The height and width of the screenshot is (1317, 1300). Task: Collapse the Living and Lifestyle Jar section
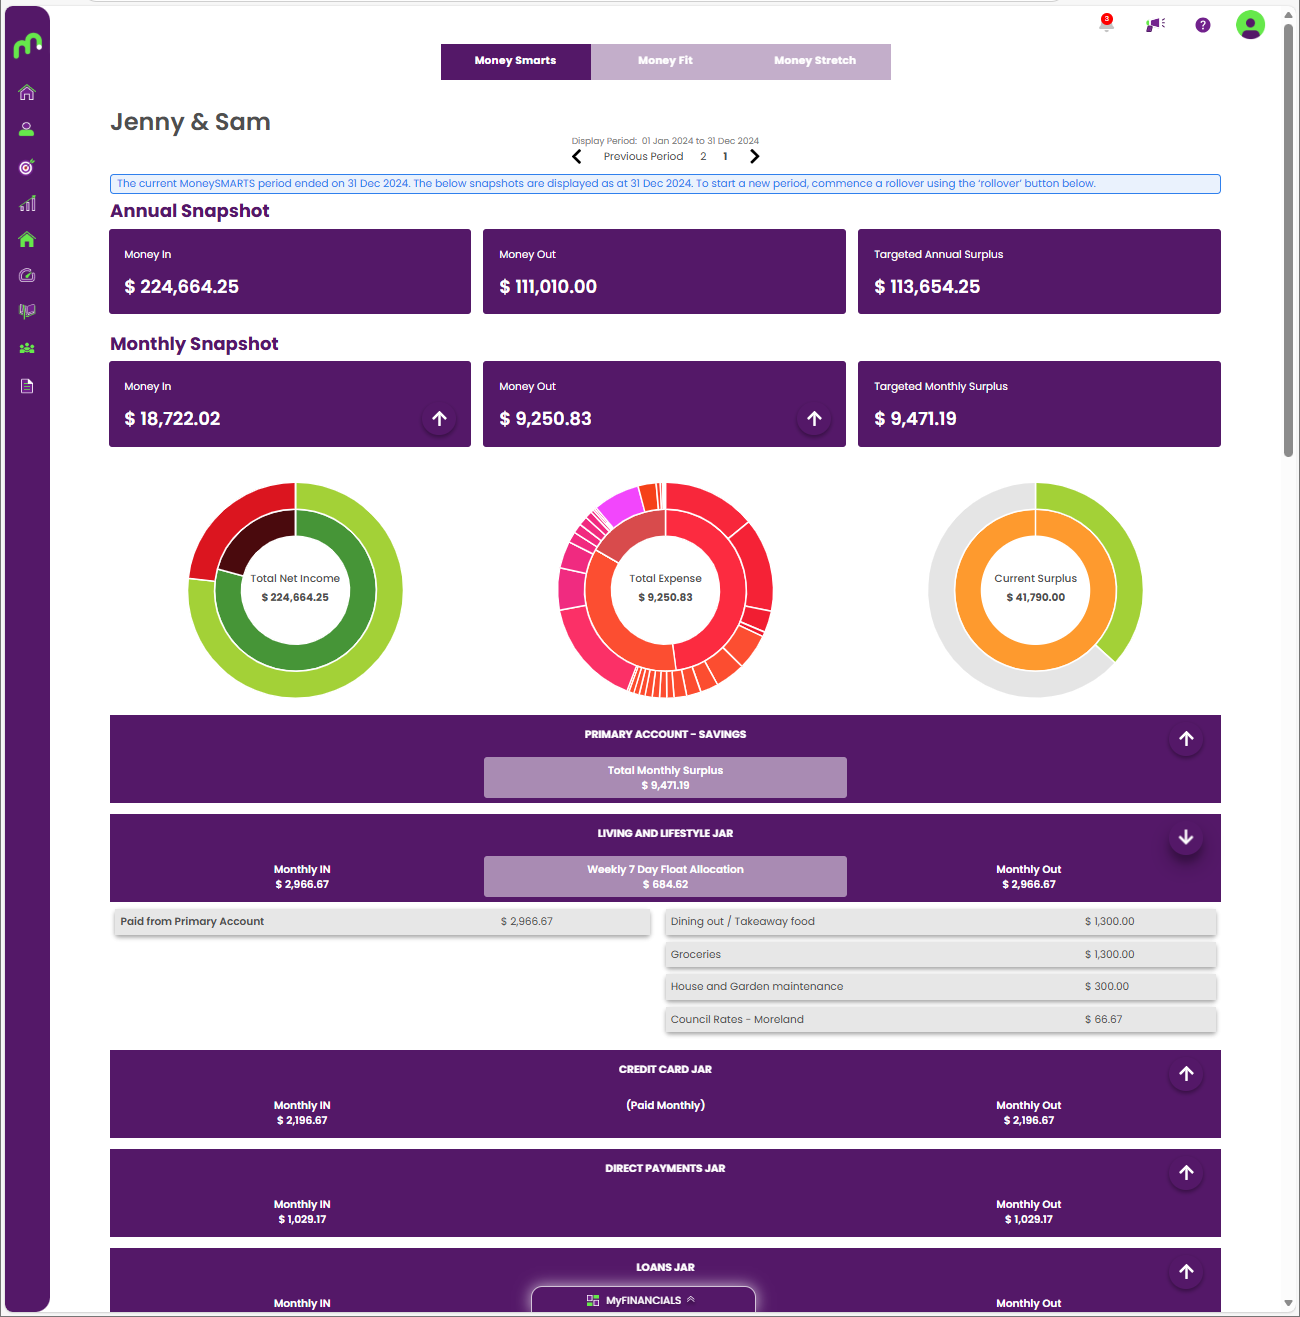[x=1186, y=838]
